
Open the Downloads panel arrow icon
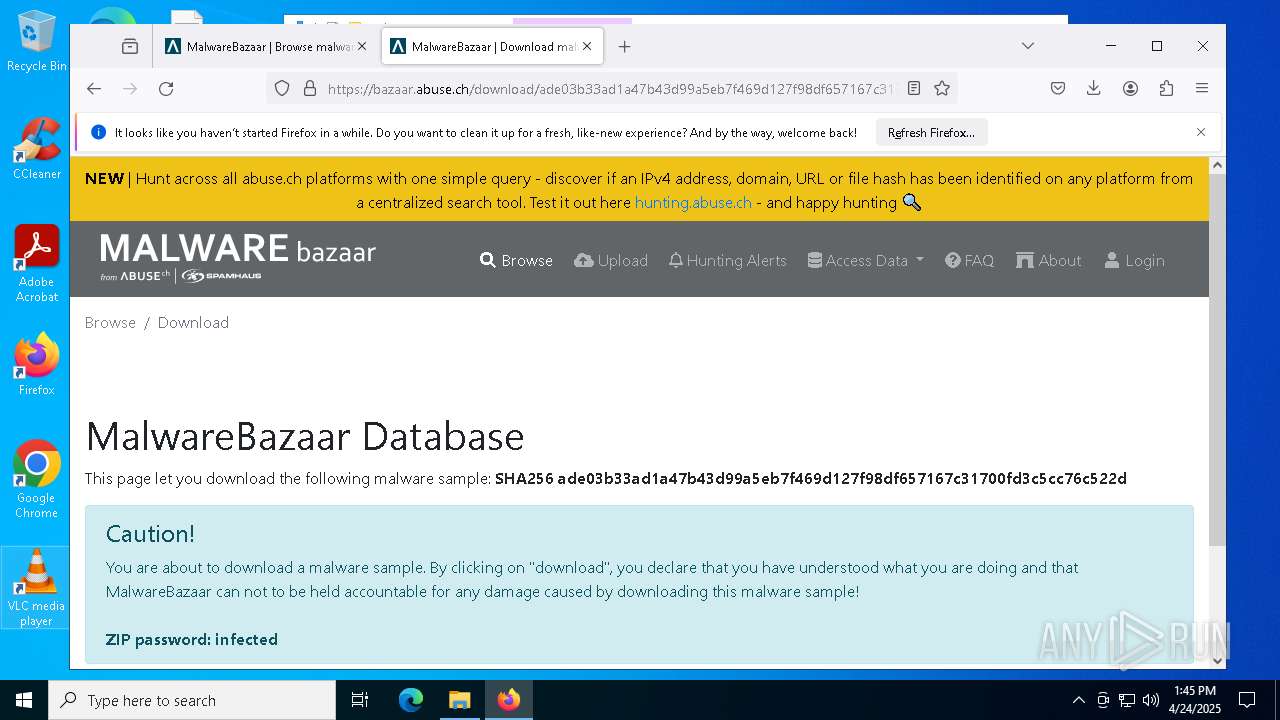click(x=1094, y=88)
